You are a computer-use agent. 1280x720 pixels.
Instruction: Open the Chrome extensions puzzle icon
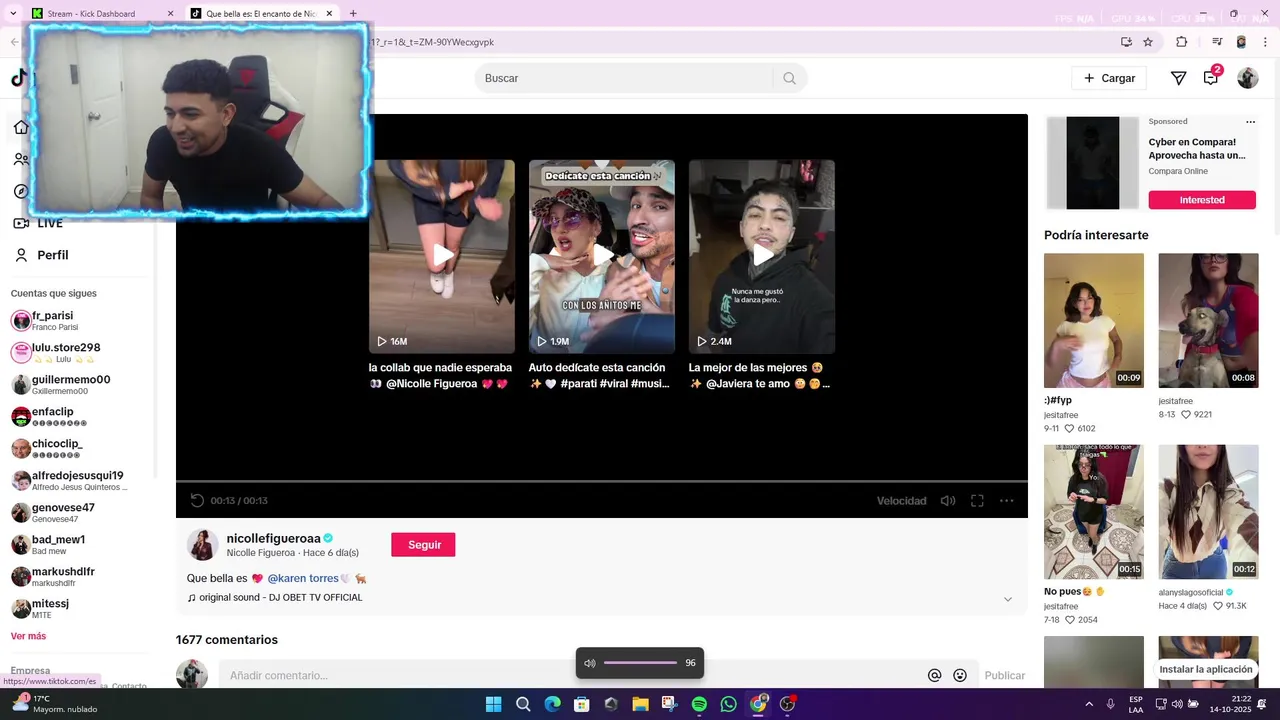(1181, 42)
